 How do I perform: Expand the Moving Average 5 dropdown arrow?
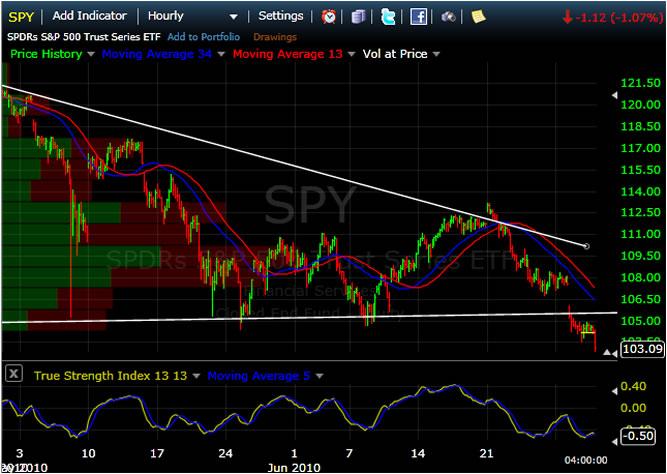(x=319, y=376)
